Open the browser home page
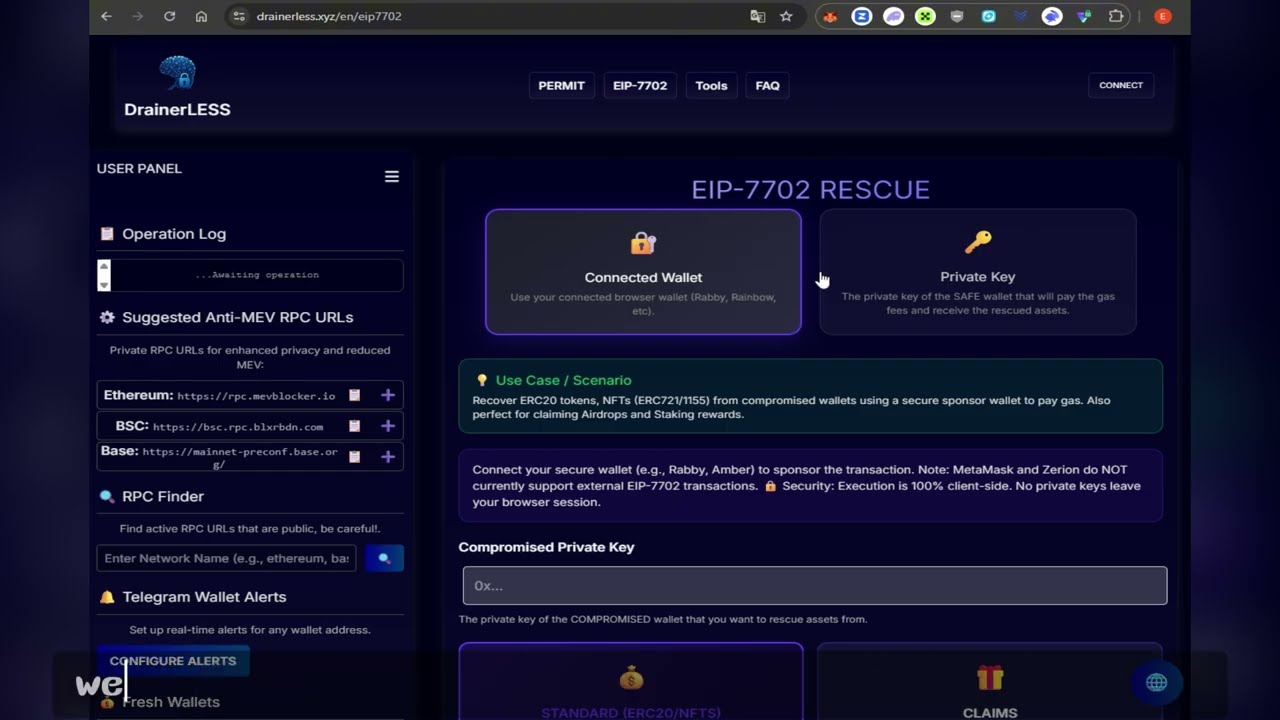This screenshot has width=1280, height=720. (x=201, y=16)
